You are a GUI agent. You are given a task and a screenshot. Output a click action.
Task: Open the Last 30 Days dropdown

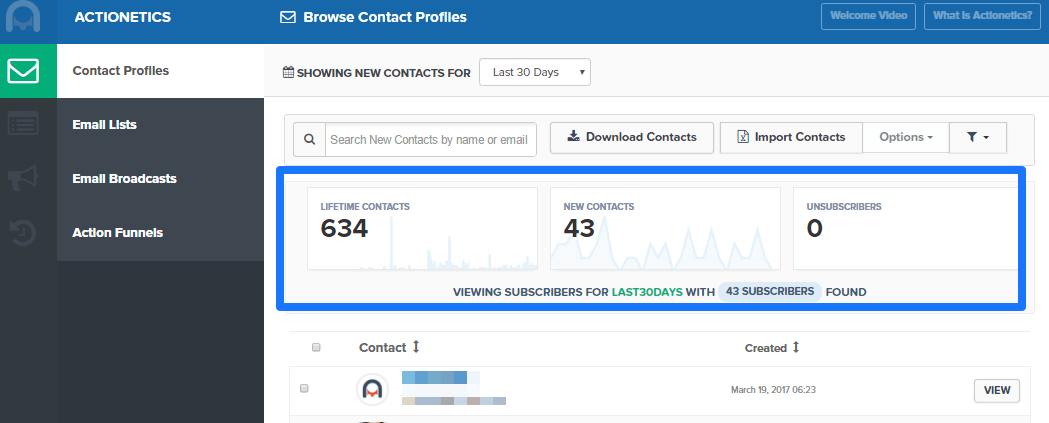535,72
